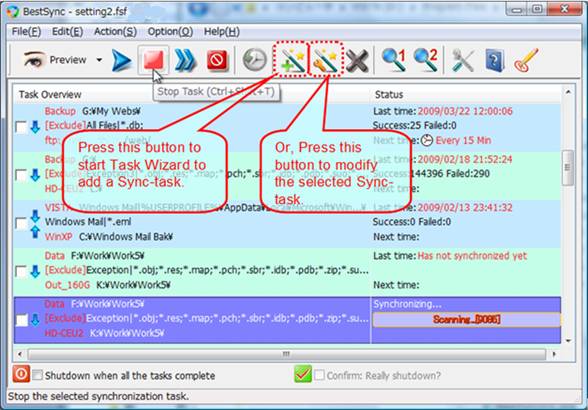Click the horizontal scrollbar left arrow
The height and width of the screenshot is (410, 588).
pyautogui.click(x=20, y=354)
